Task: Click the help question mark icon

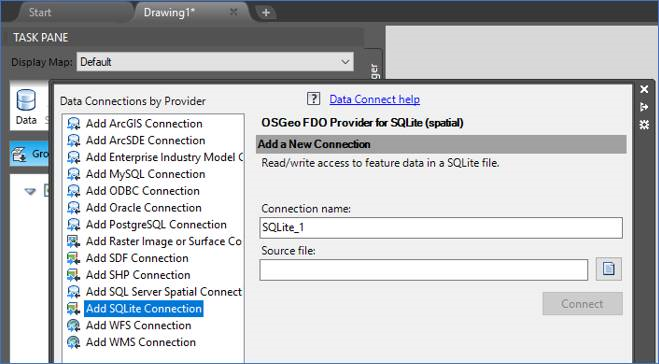Action: click(x=314, y=99)
